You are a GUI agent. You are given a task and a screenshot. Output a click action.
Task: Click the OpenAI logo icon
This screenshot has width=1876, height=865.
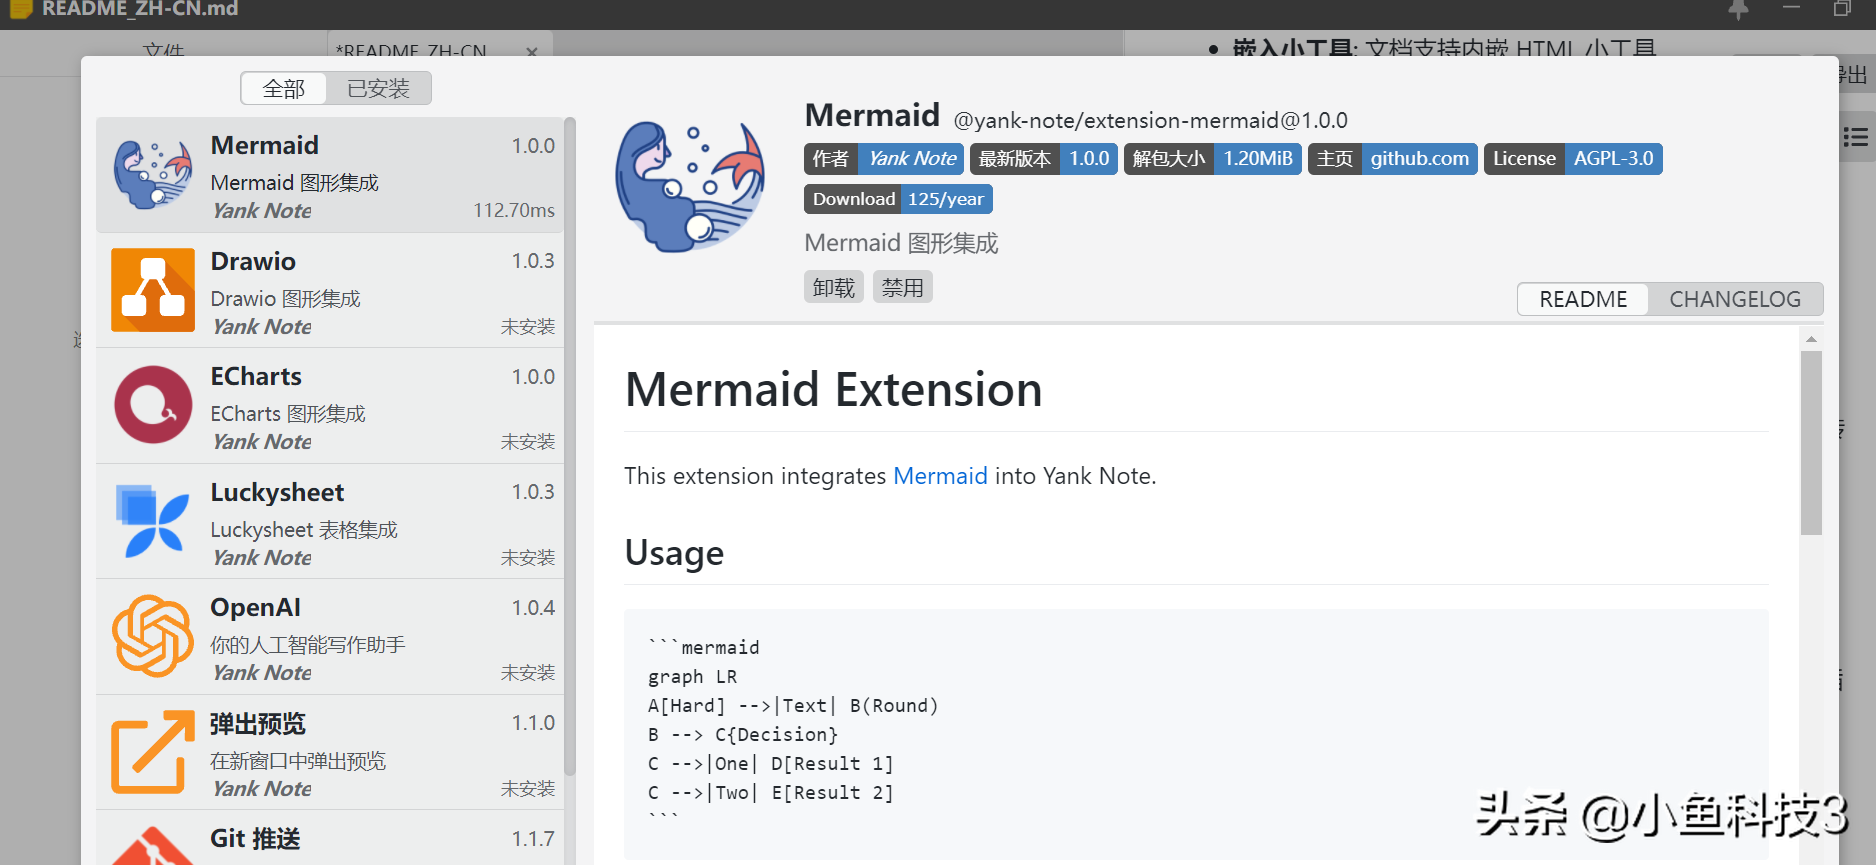[153, 636]
